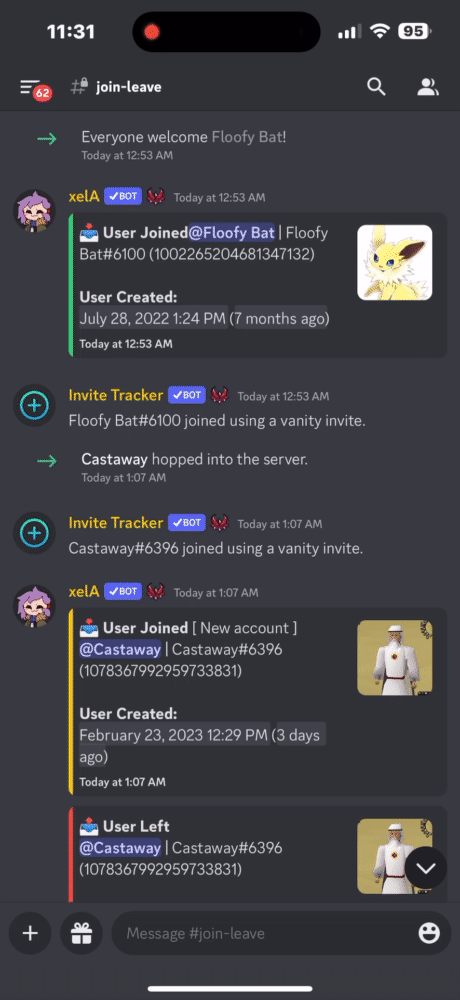Tap @Castaway mention in User Left embed
Screen dimensions: 460x1000
[x=120, y=848]
